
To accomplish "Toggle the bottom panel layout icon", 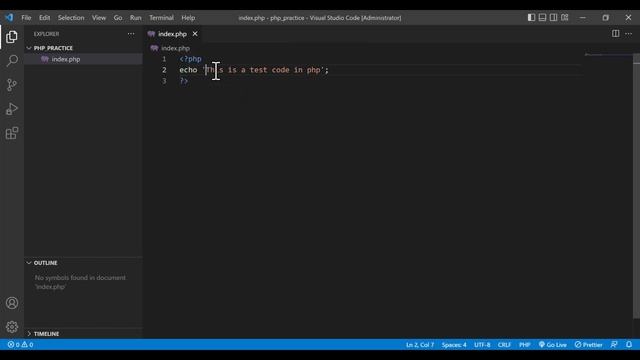I will pyautogui.click(x=542, y=18).
